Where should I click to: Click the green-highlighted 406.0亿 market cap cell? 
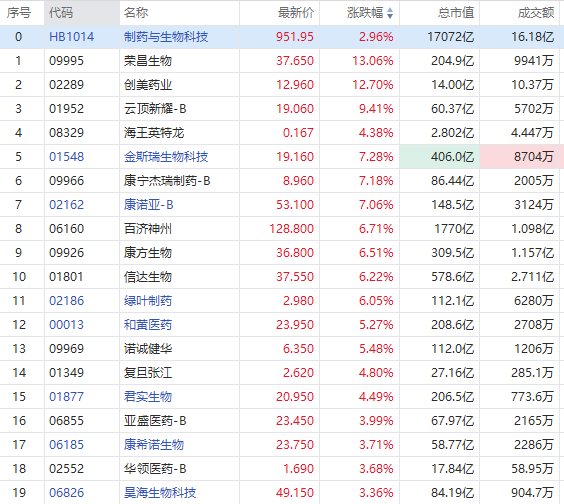pos(440,157)
